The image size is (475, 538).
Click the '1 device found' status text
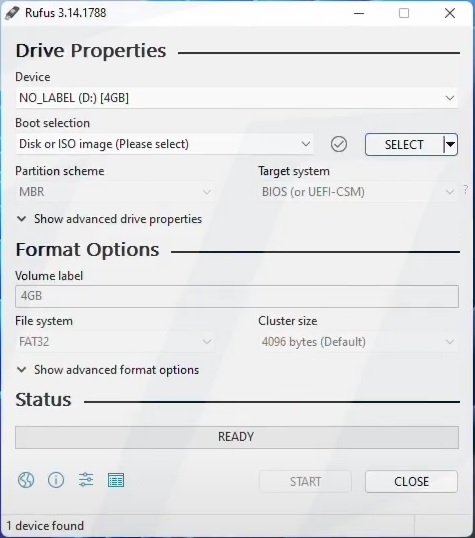pyautogui.click(x=45, y=526)
